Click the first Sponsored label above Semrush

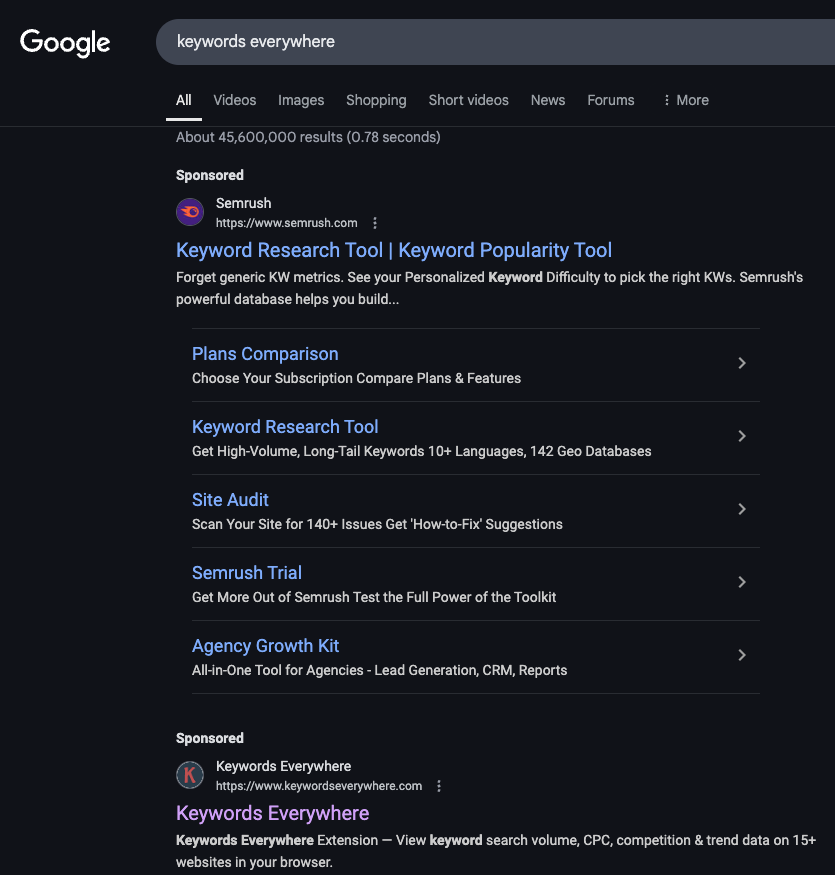point(210,175)
